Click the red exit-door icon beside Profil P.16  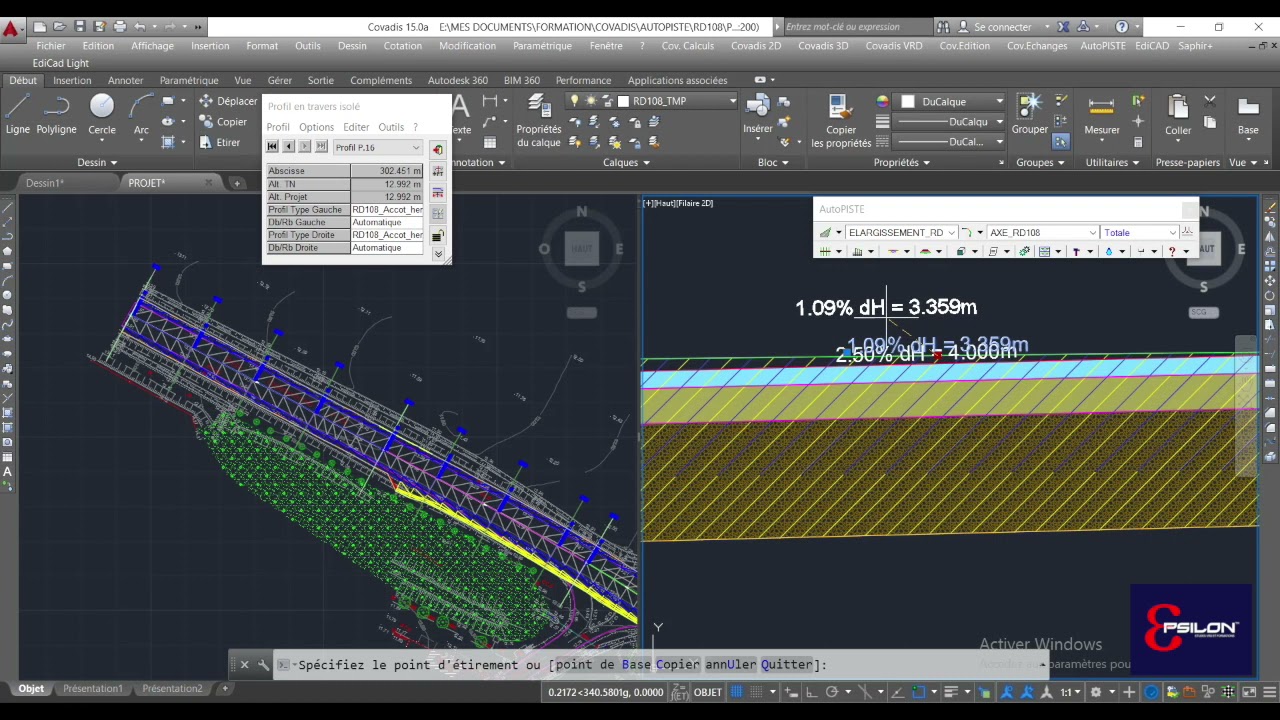437,149
